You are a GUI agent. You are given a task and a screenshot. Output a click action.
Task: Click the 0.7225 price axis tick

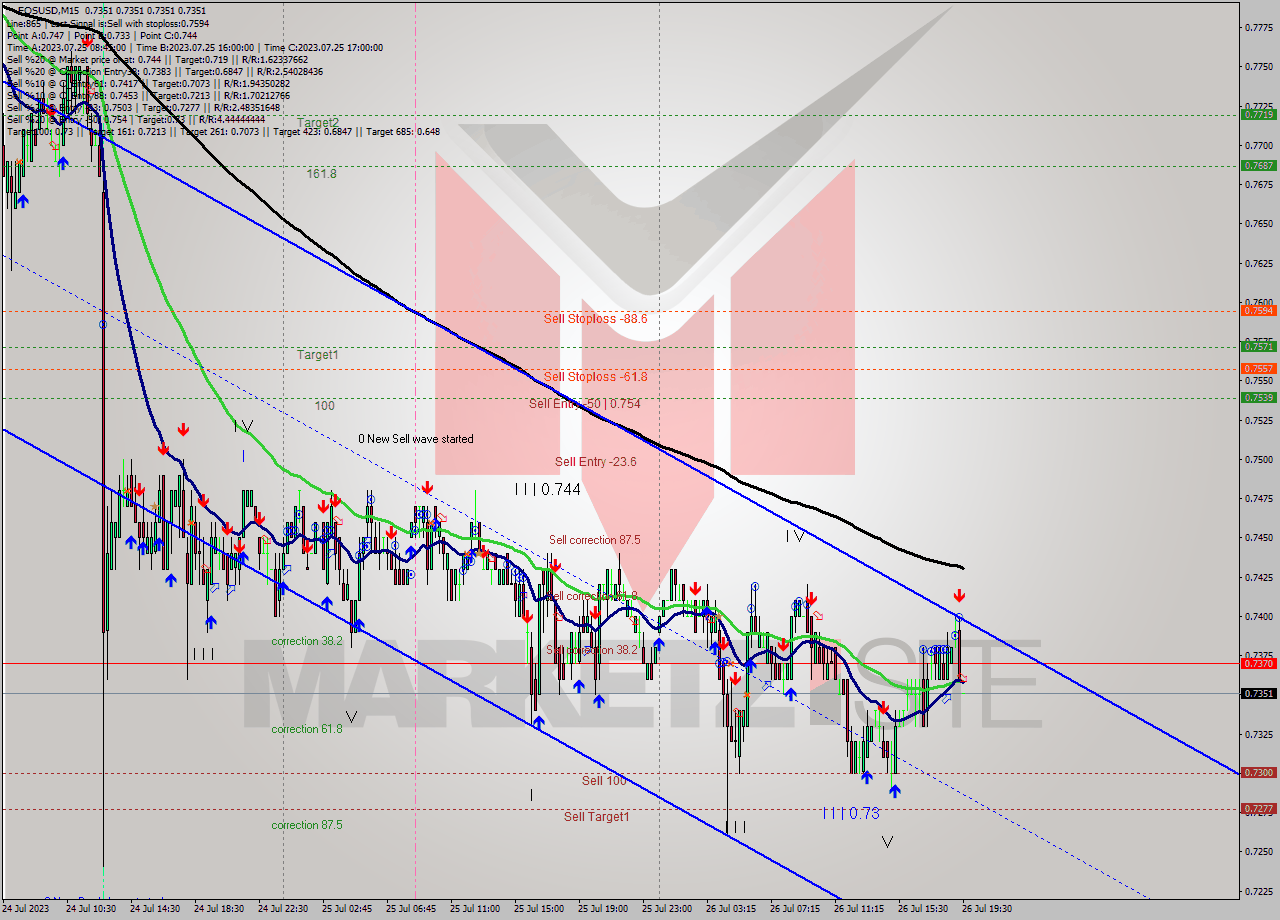pyautogui.click(x=1258, y=891)
